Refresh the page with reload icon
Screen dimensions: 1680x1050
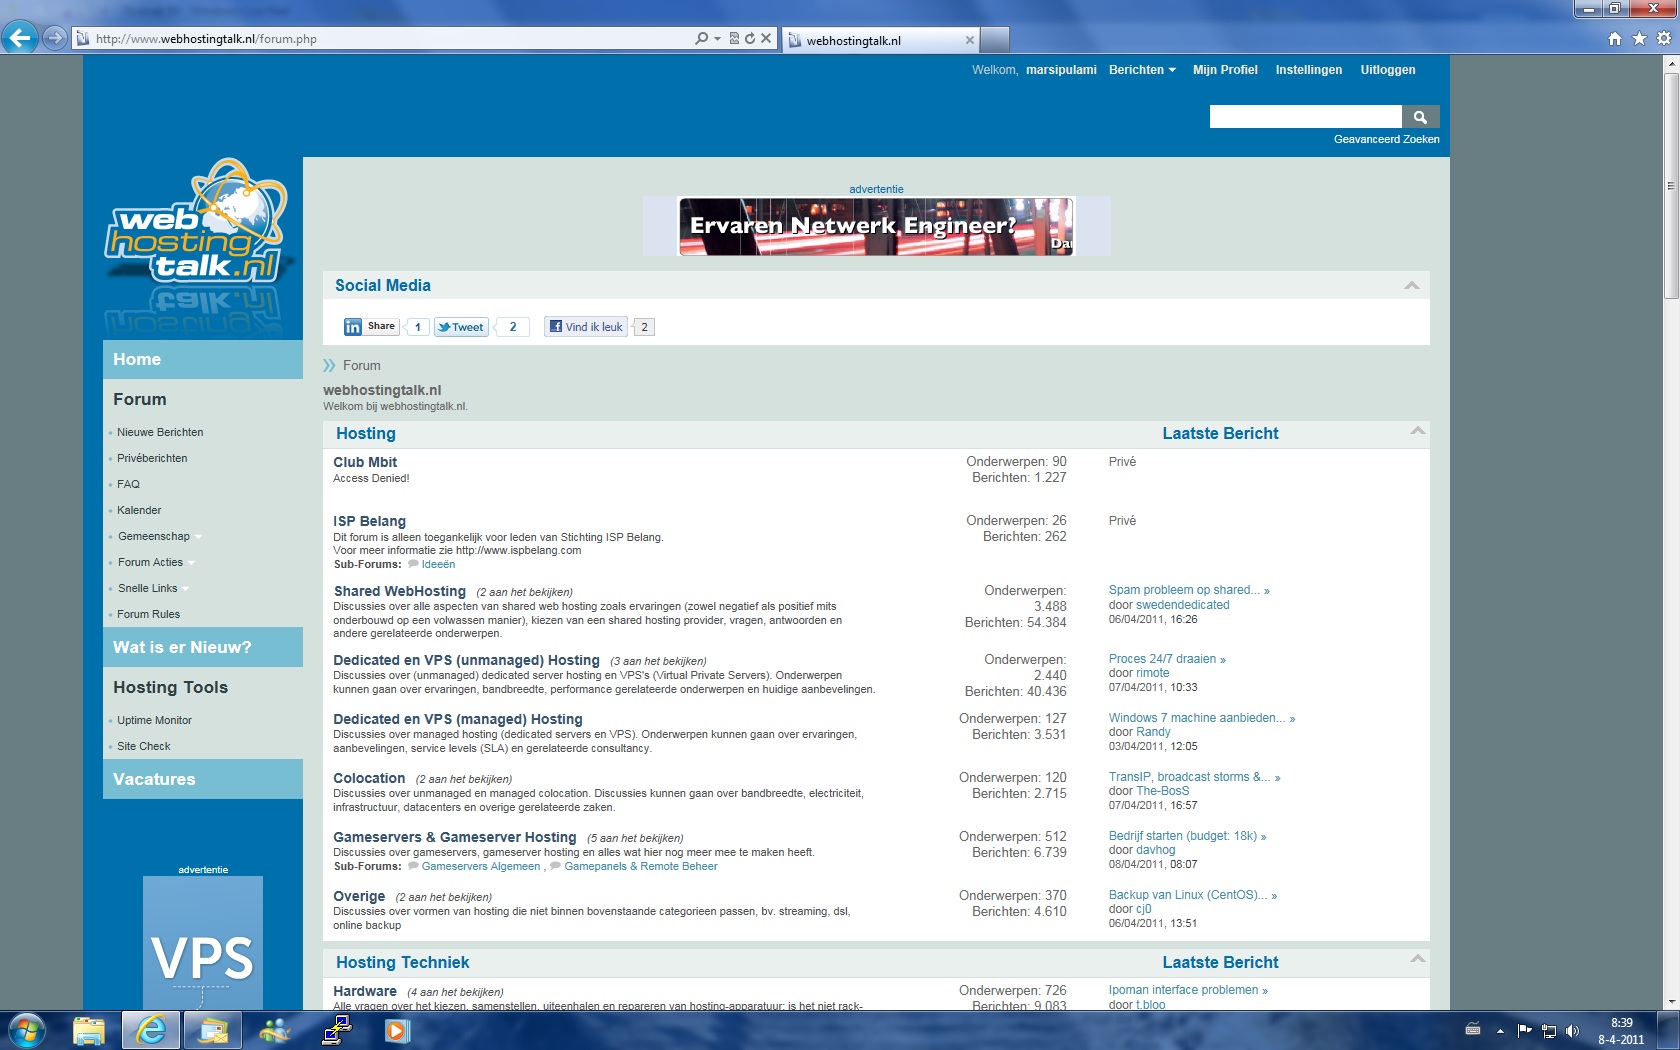750,39
